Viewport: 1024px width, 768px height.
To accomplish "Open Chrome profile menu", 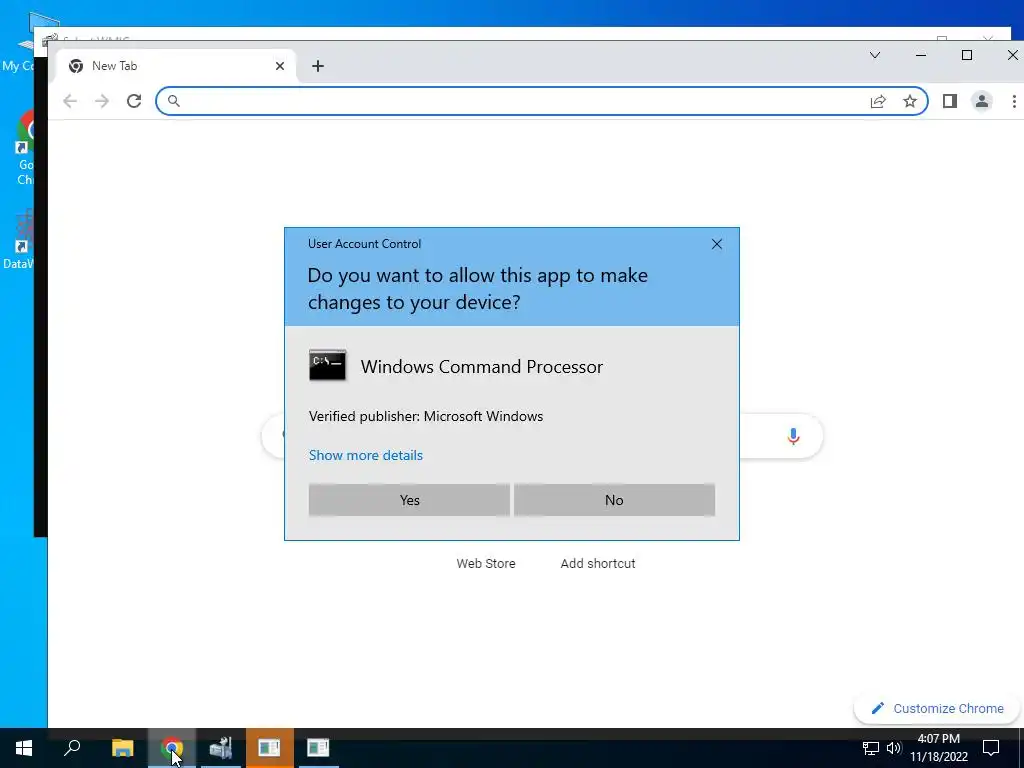I will (x=982, y=101).
